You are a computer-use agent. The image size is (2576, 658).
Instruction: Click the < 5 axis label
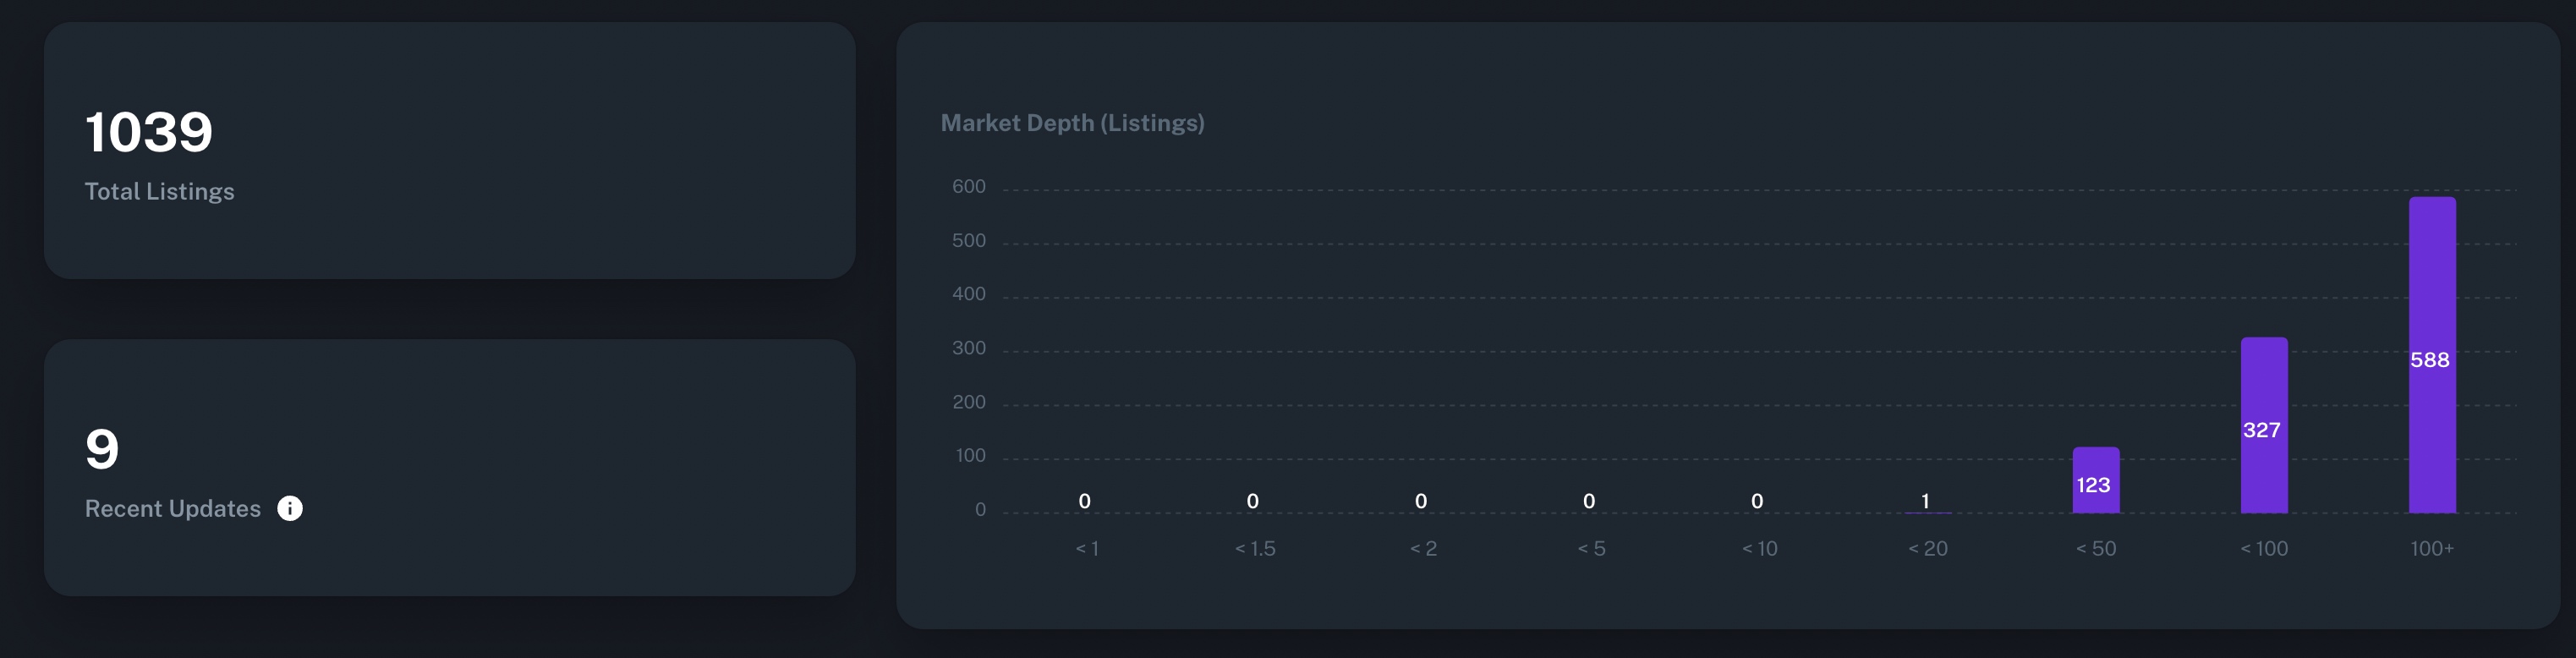1590,548
